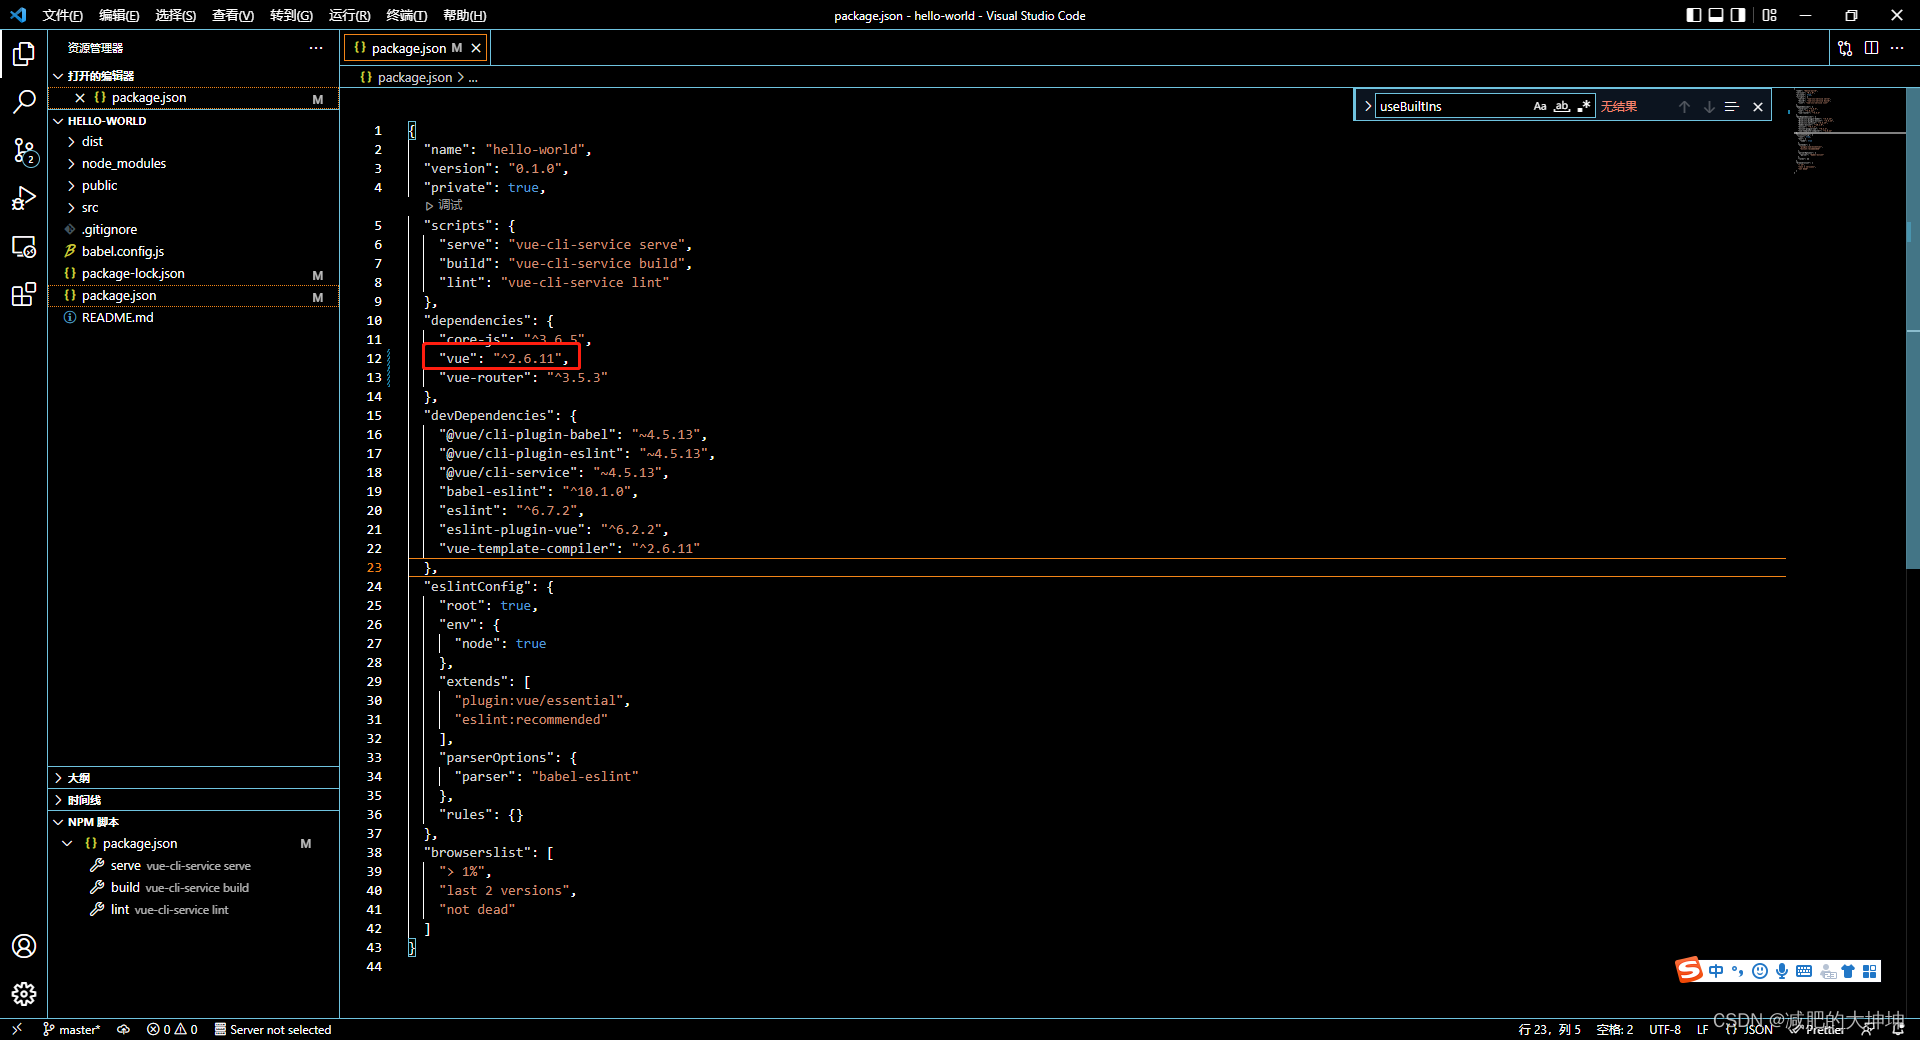
Task: Expand the Timeline section
Action: pos(194,800)
